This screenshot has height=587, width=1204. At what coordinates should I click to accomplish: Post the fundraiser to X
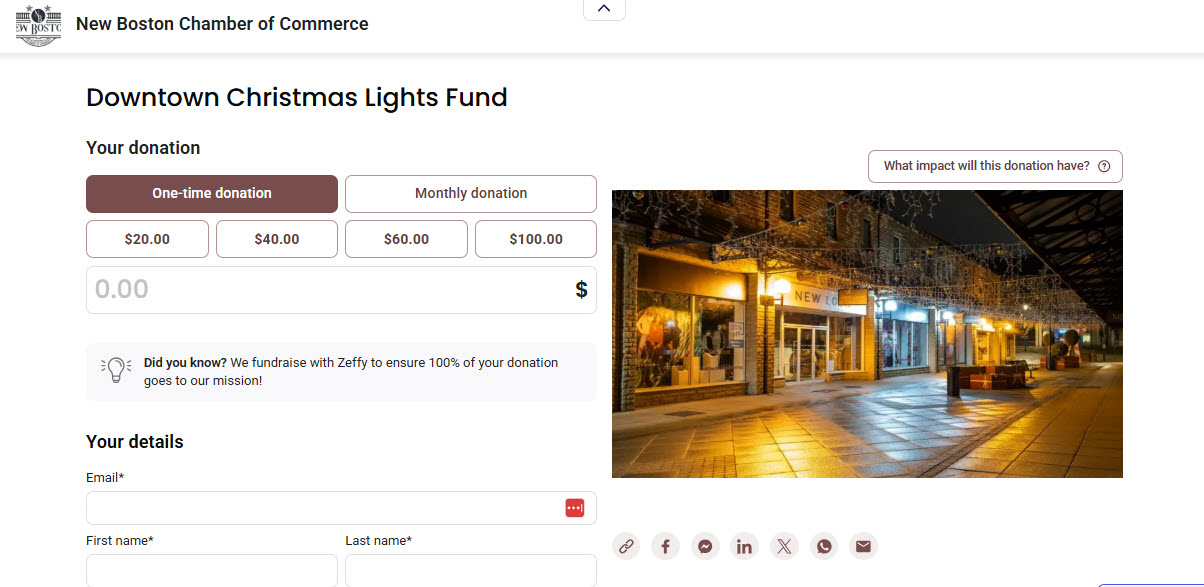784,546
